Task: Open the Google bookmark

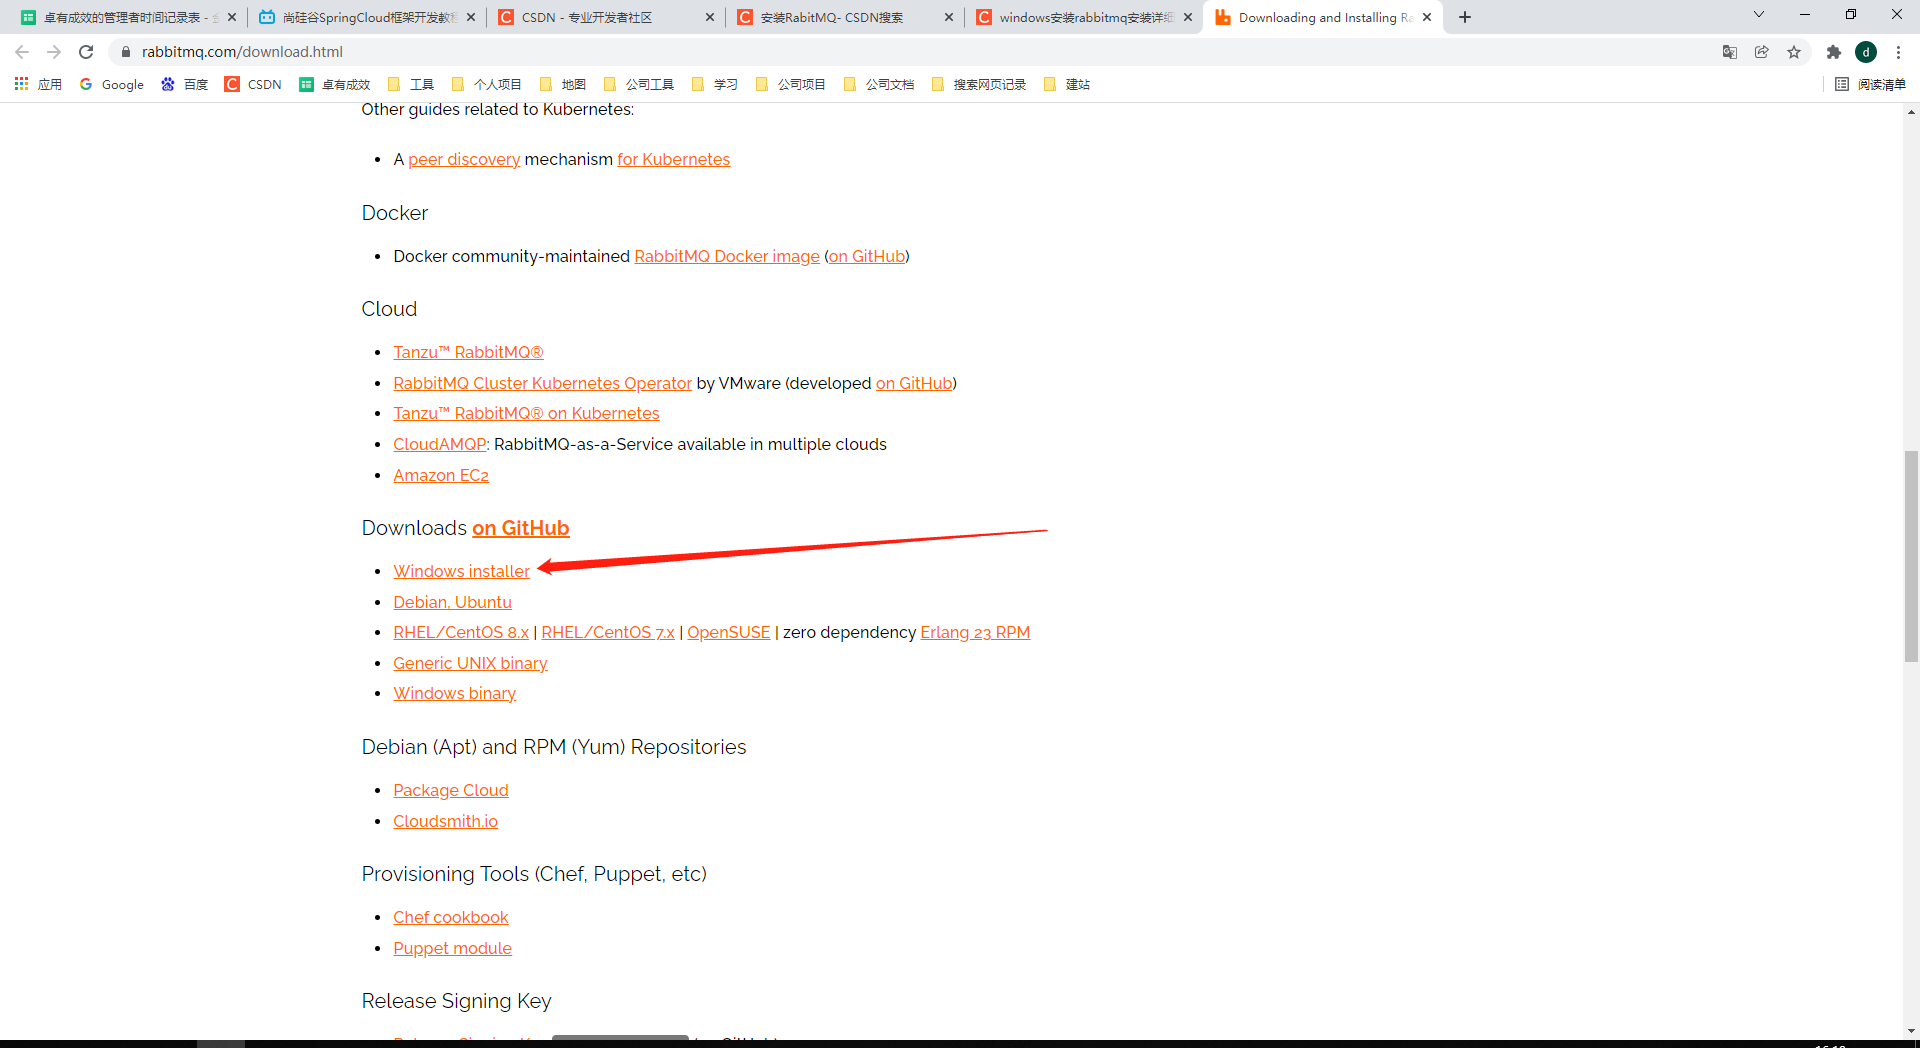Action: click(x=112, y=84)
